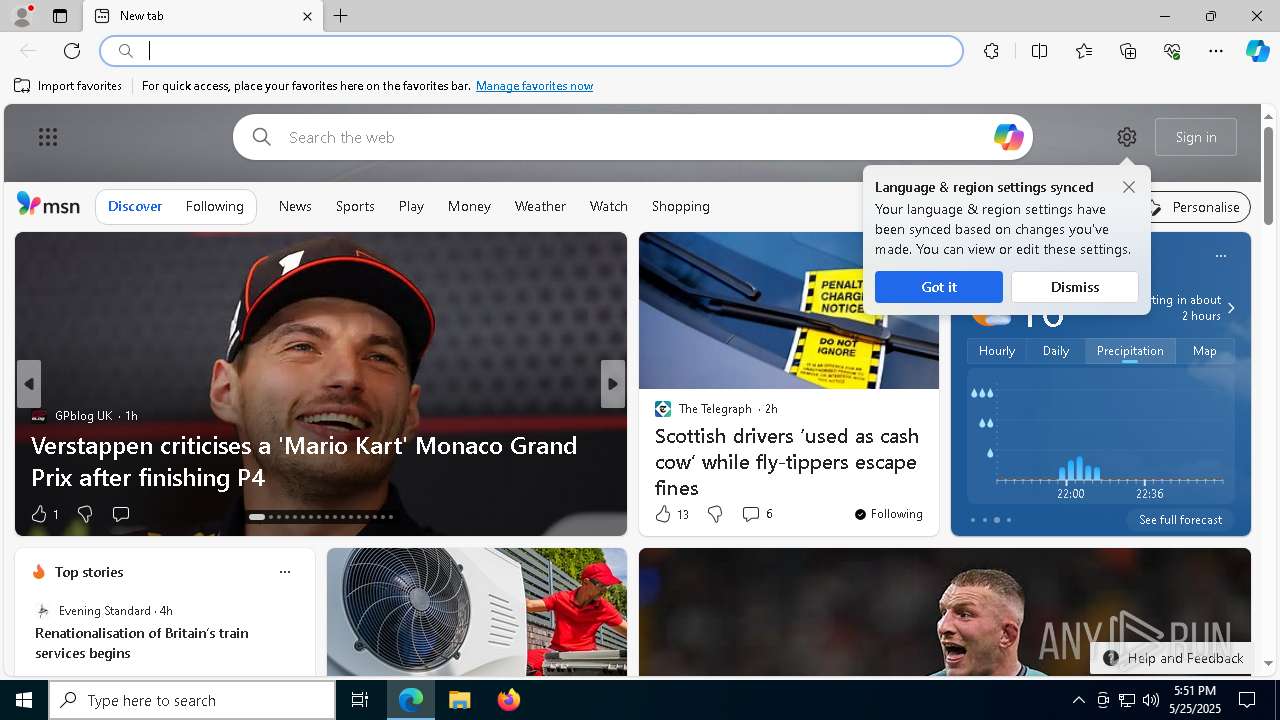Click the Personalise button
The image size is (1280, 720).
(x=1196, y=207)
